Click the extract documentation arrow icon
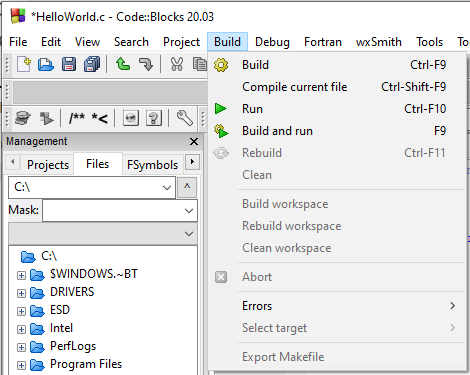This screenshot has height=375, width=470. coord(46,118)
